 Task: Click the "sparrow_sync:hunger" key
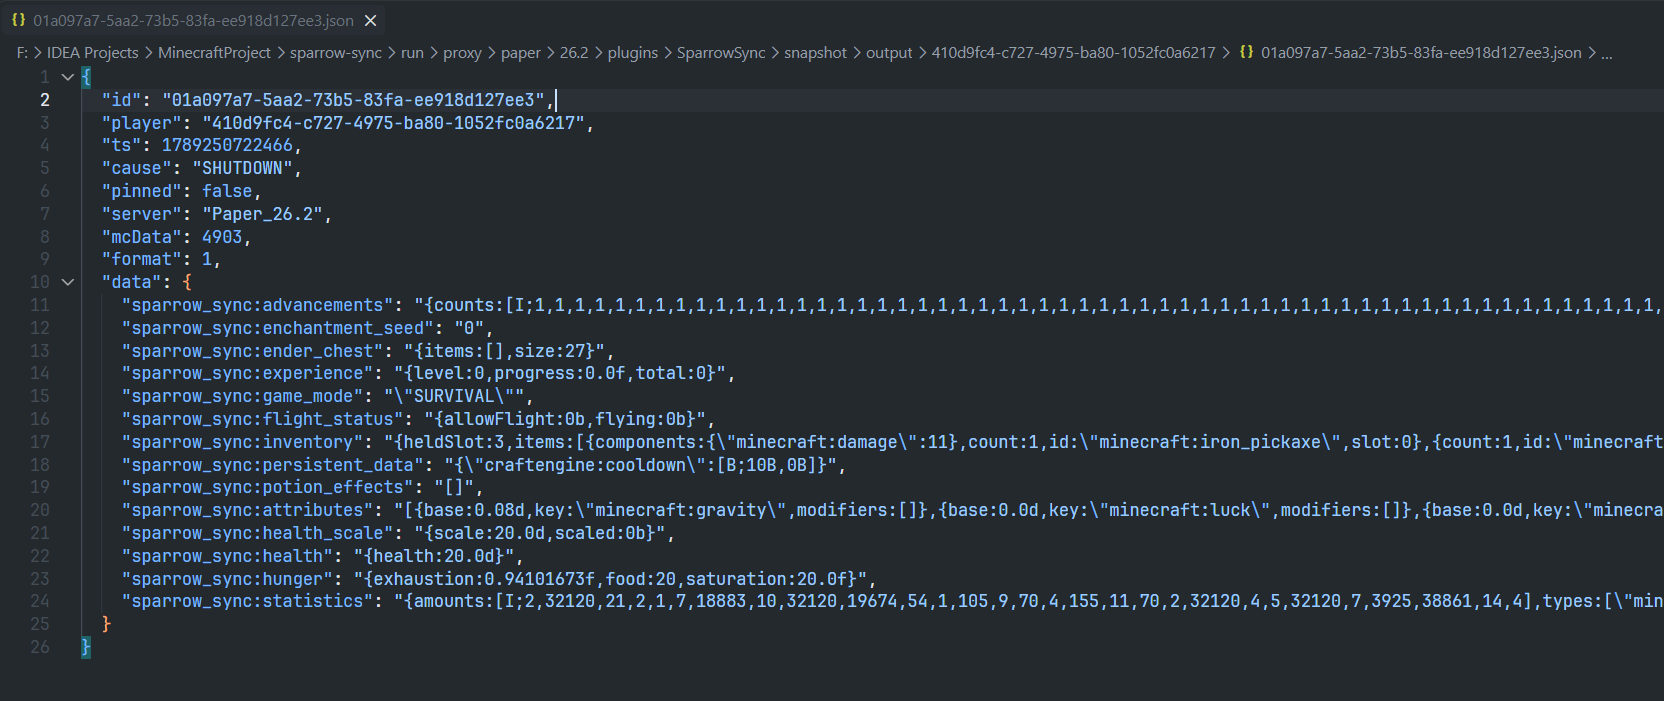(x=227, y=579)
